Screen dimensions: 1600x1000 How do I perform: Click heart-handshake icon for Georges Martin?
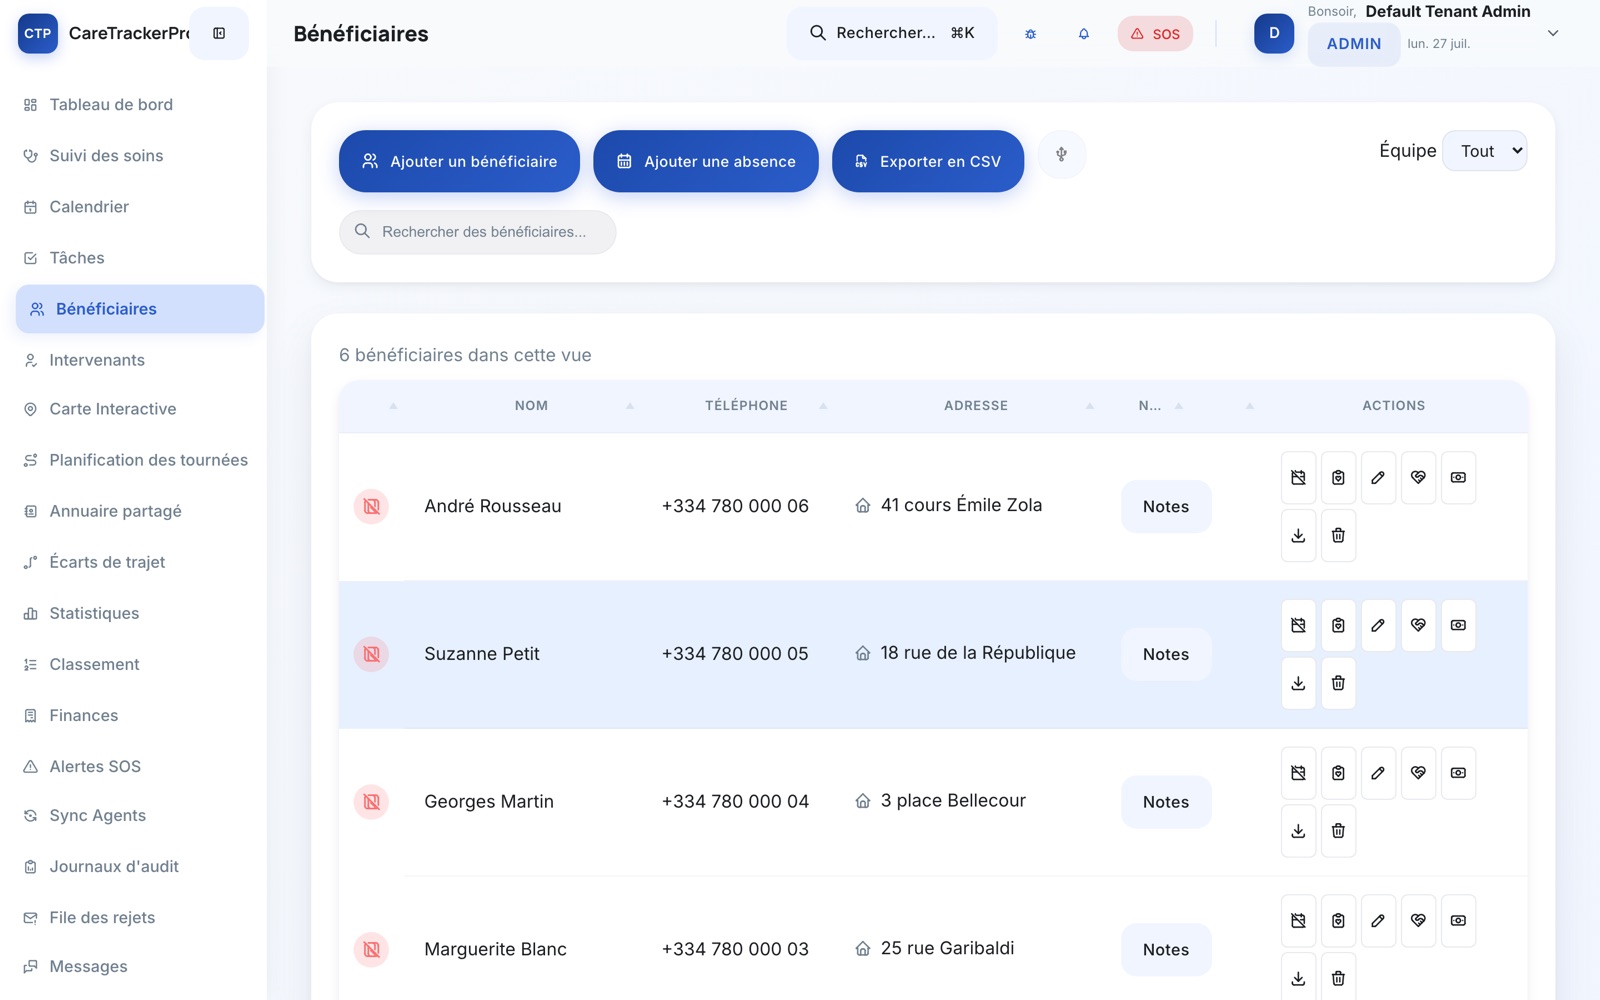[1418, 773]
